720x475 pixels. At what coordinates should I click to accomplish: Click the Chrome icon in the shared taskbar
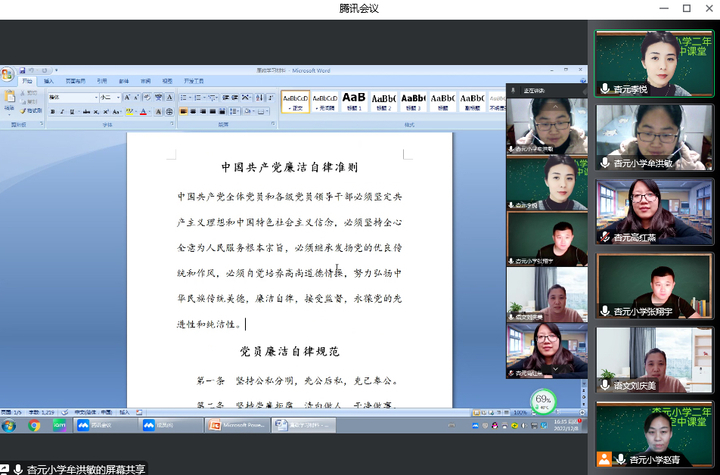click(x=34, y=425)
